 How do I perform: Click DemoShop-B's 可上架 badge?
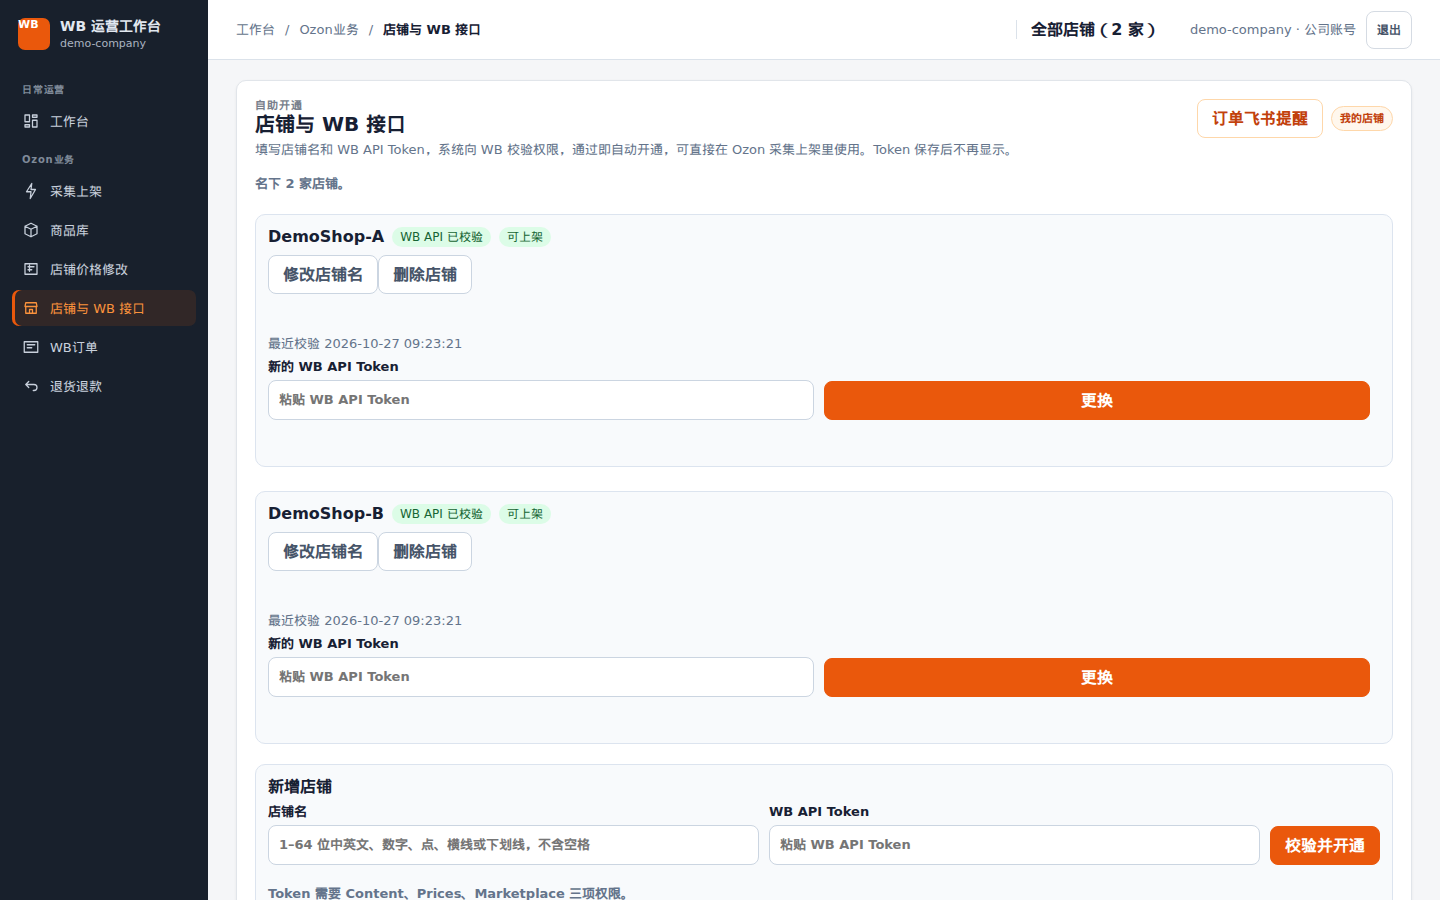click(525, 514)
